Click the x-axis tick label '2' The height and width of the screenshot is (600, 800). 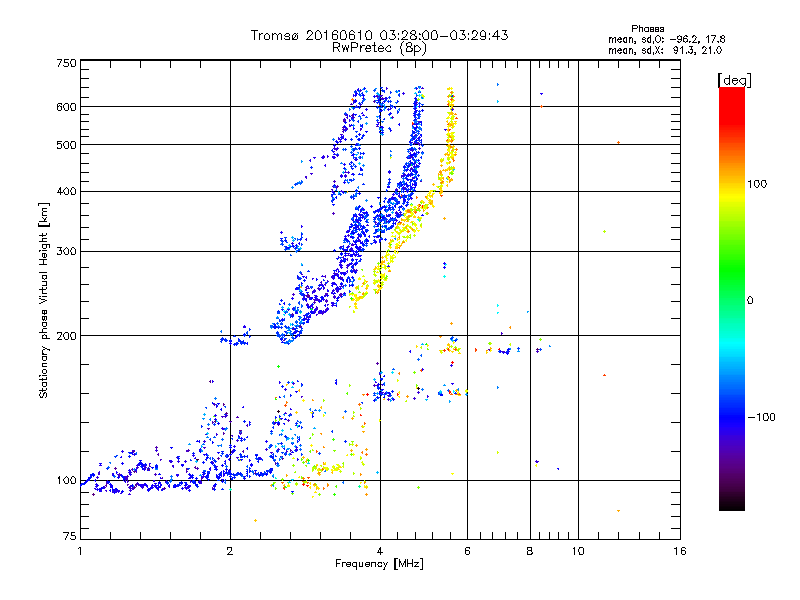230,551
